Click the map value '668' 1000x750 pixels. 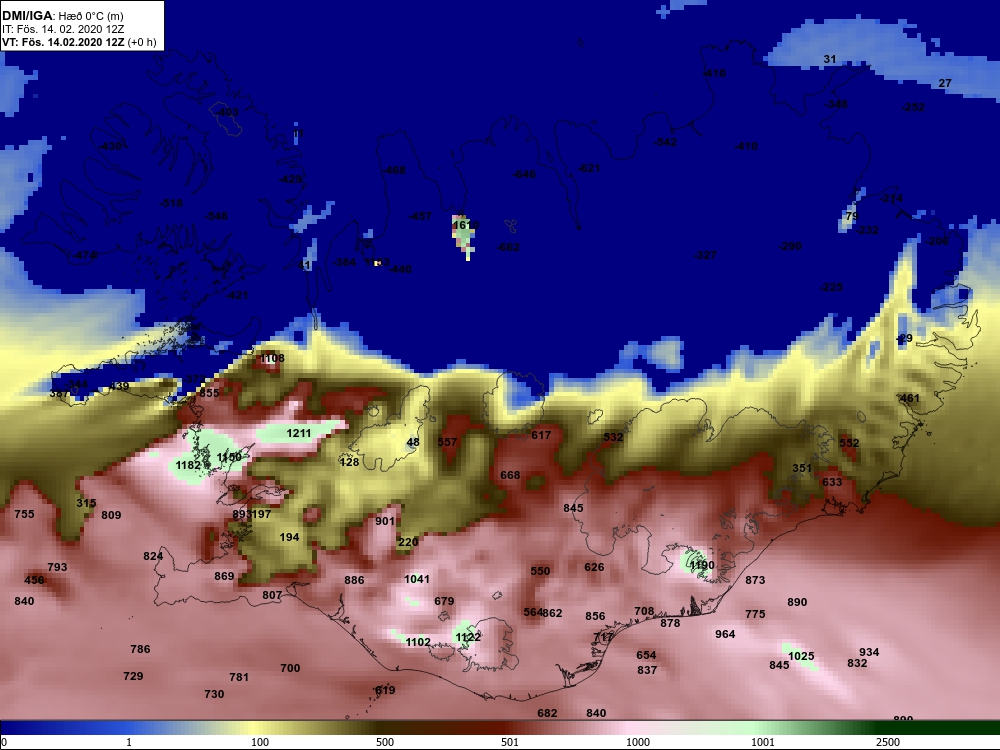[510, 474]
